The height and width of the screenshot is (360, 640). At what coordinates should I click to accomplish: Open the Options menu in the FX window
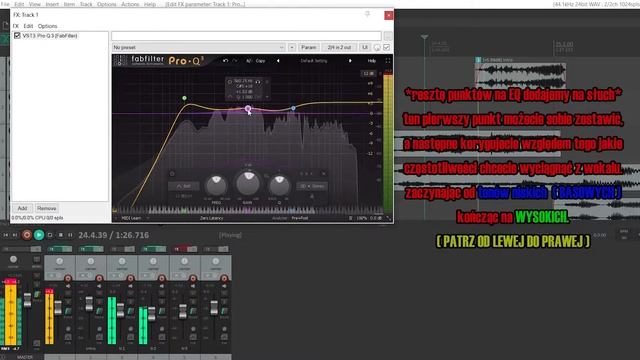tap(47, 26)
